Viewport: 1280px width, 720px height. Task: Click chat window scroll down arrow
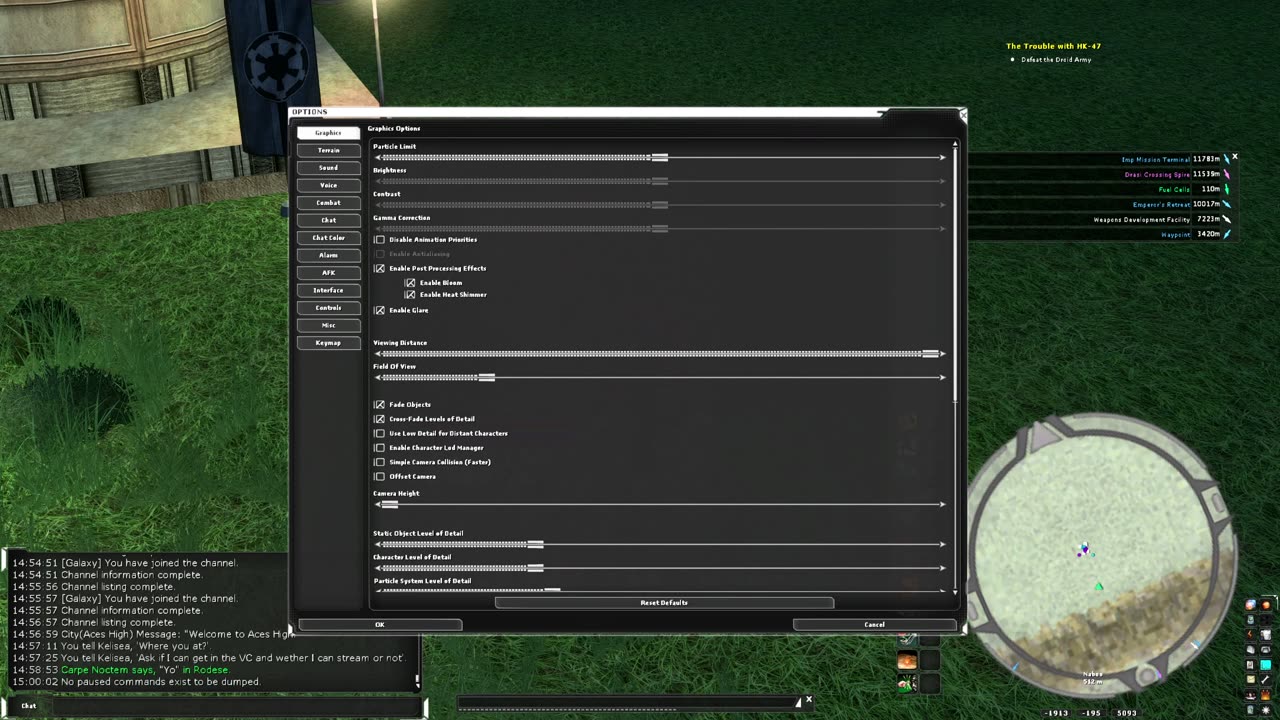point(418,685)
